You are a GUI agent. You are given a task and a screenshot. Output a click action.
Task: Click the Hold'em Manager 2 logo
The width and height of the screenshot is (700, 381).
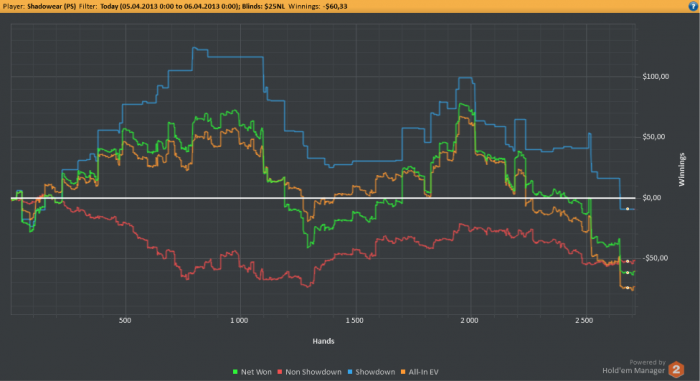click(x=676, y=369)
